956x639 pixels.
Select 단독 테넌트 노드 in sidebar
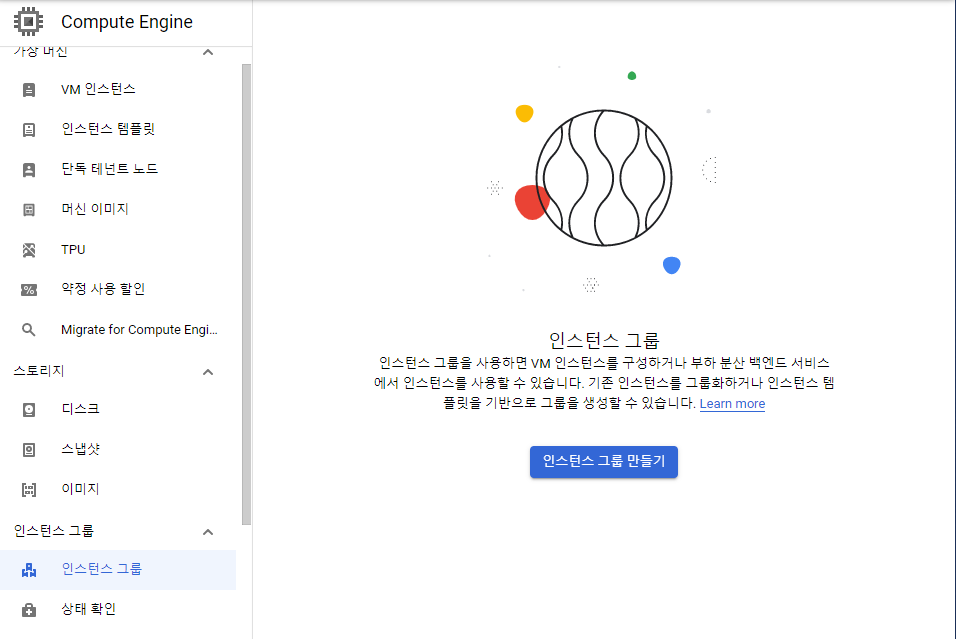click(118, 170)
